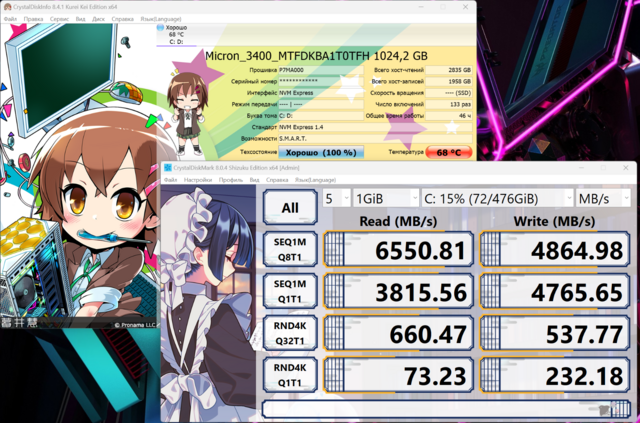Open Файл menu in CrystalDiskMark
This screenshot has width=640, height=423.
[x=171, y=180]
